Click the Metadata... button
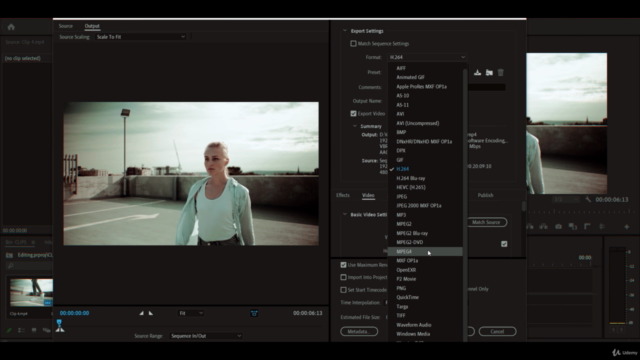 coord(359,331)
